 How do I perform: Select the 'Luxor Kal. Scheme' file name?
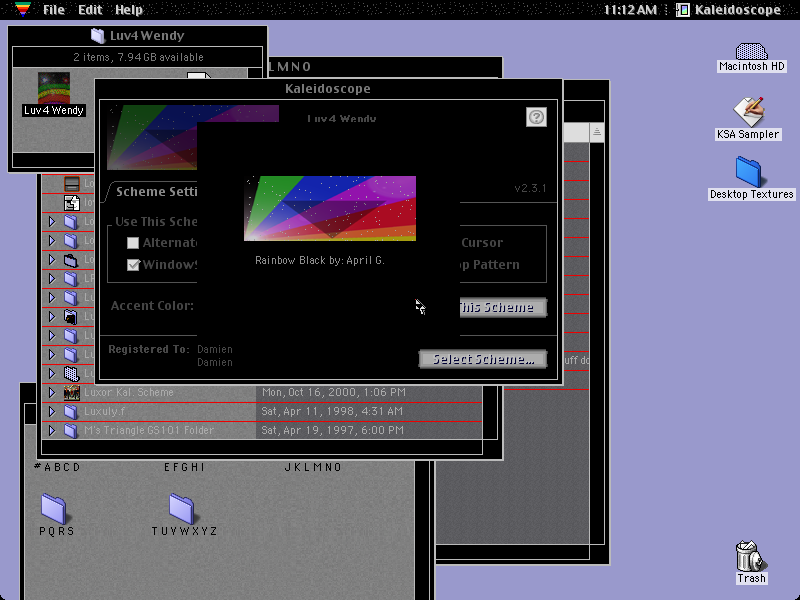(x=129, y=392)
